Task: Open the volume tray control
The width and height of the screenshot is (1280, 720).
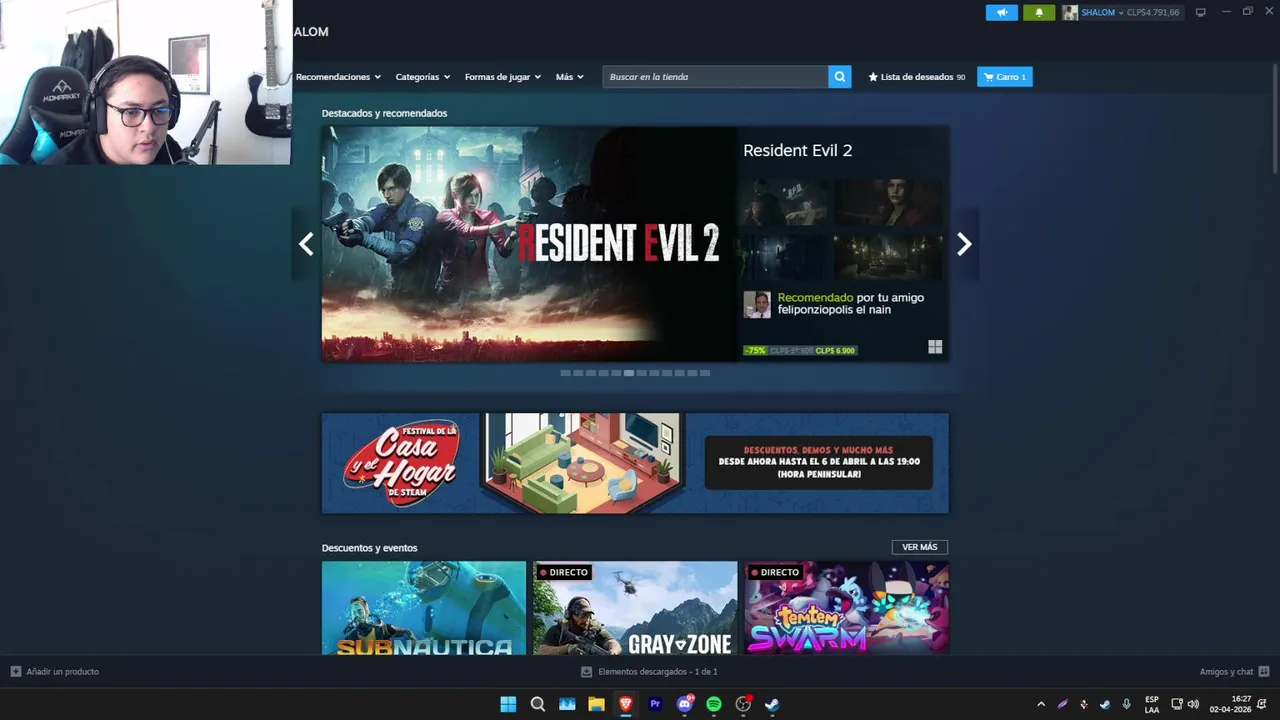Action: (x=1193, y=704)
